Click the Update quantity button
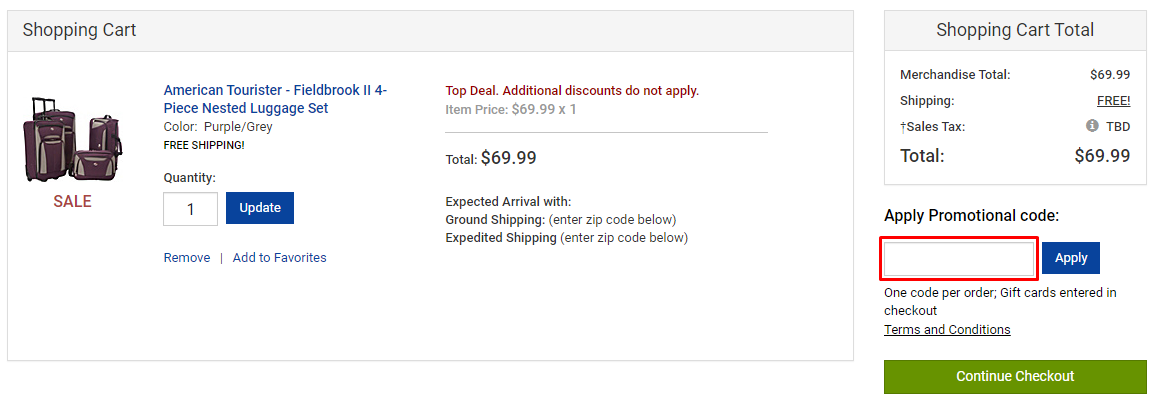Viewport: 1149px width, 396px height. pos(260,208)
